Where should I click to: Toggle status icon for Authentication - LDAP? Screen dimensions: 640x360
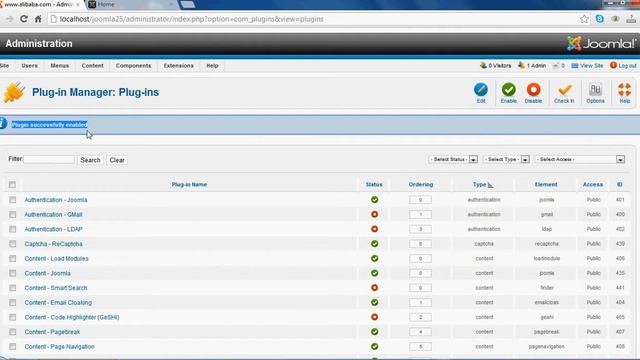point(374,229)
